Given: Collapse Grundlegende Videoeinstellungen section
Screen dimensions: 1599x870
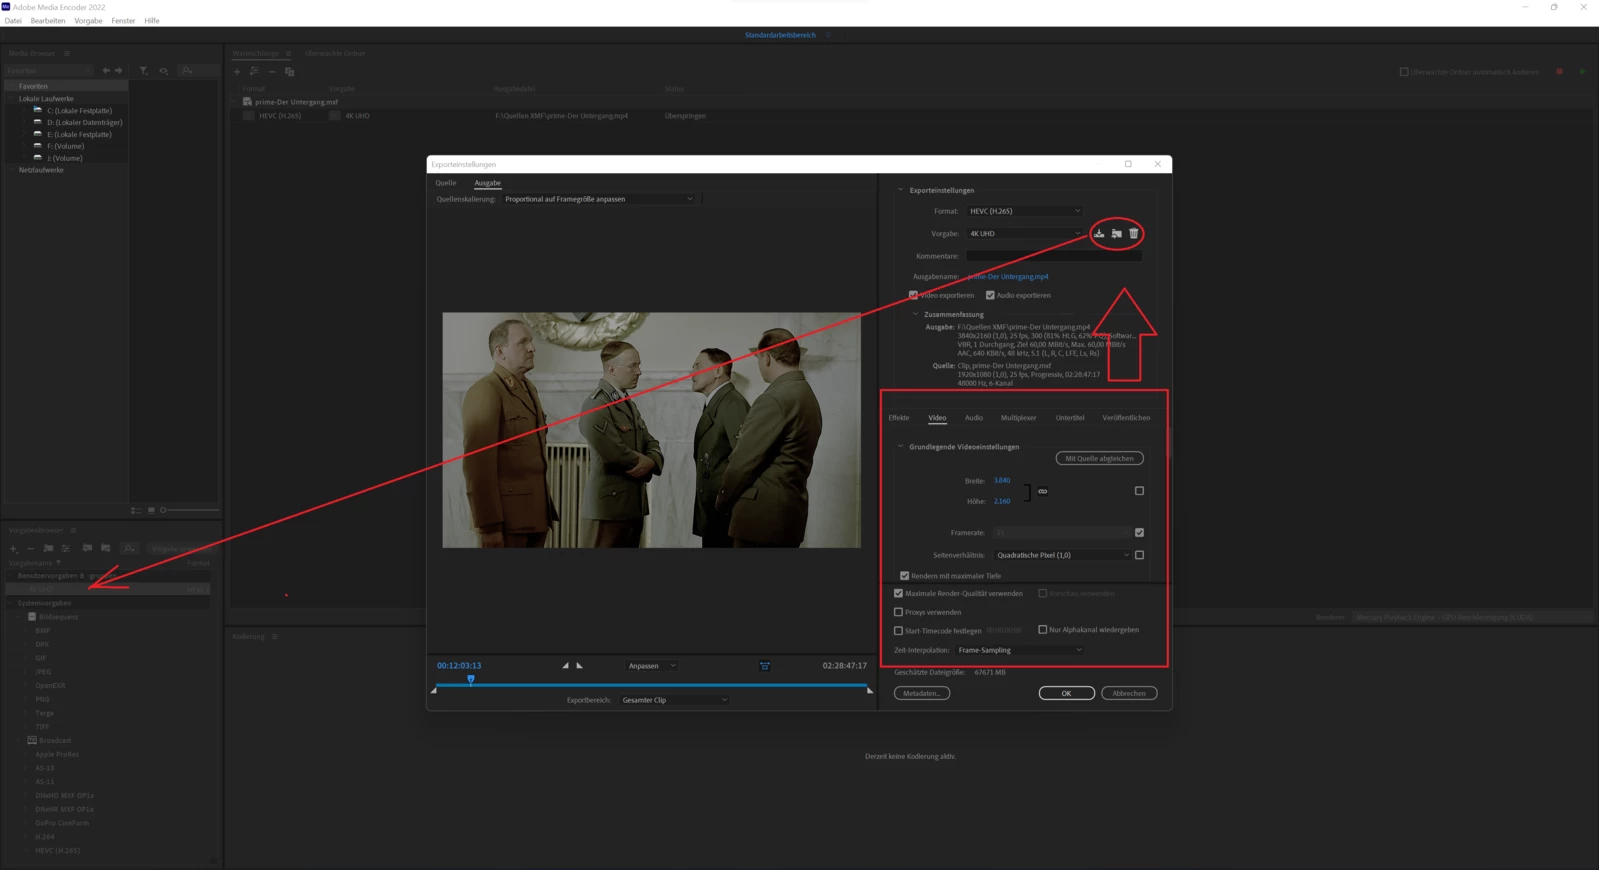Looking at the screenshot, I should coord(900,447).
